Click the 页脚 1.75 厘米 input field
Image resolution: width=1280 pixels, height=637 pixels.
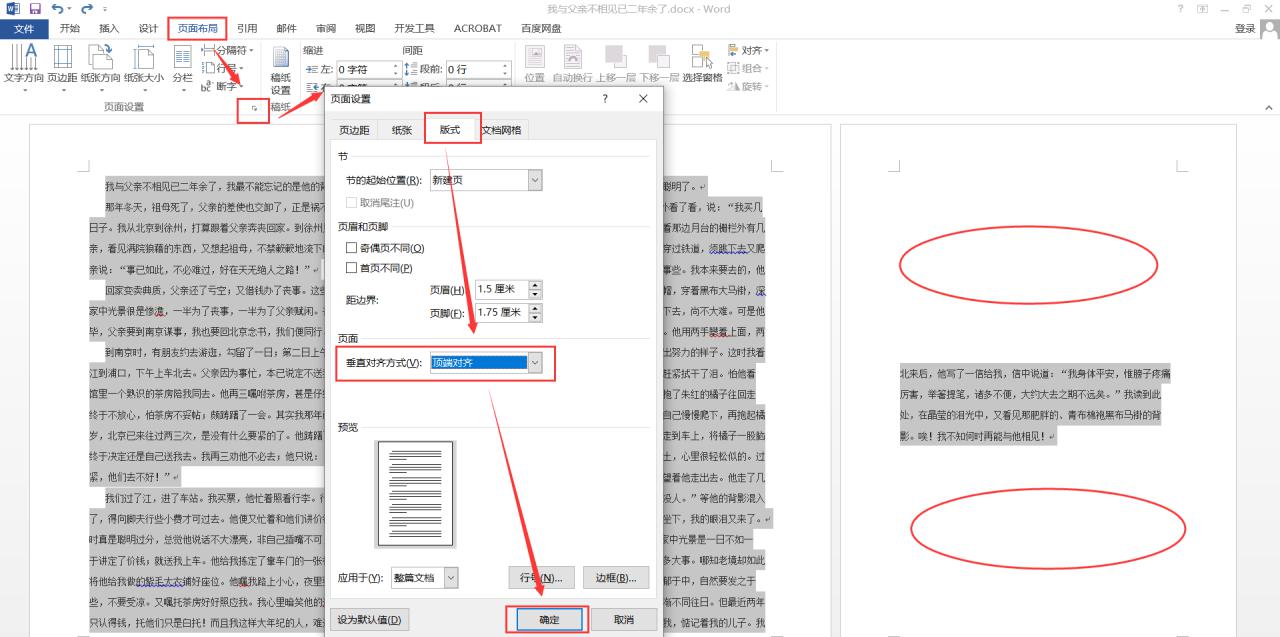501,313
